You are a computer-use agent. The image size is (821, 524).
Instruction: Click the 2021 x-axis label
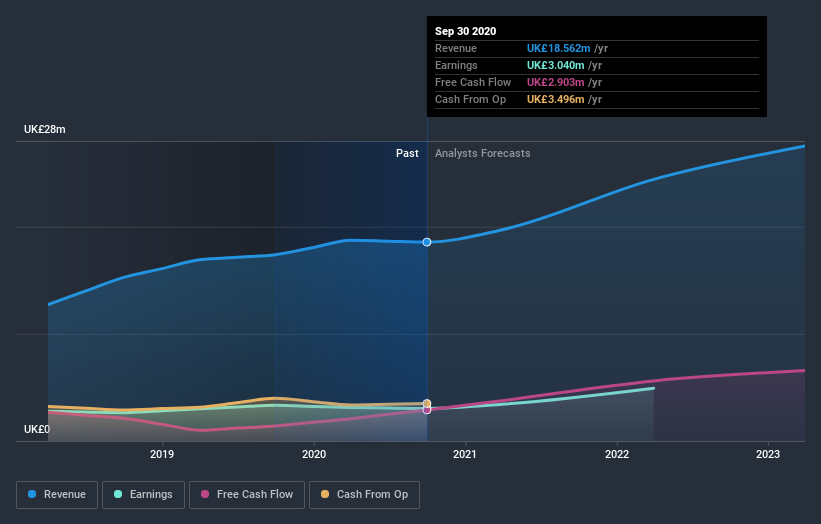(x=464, y=454)
